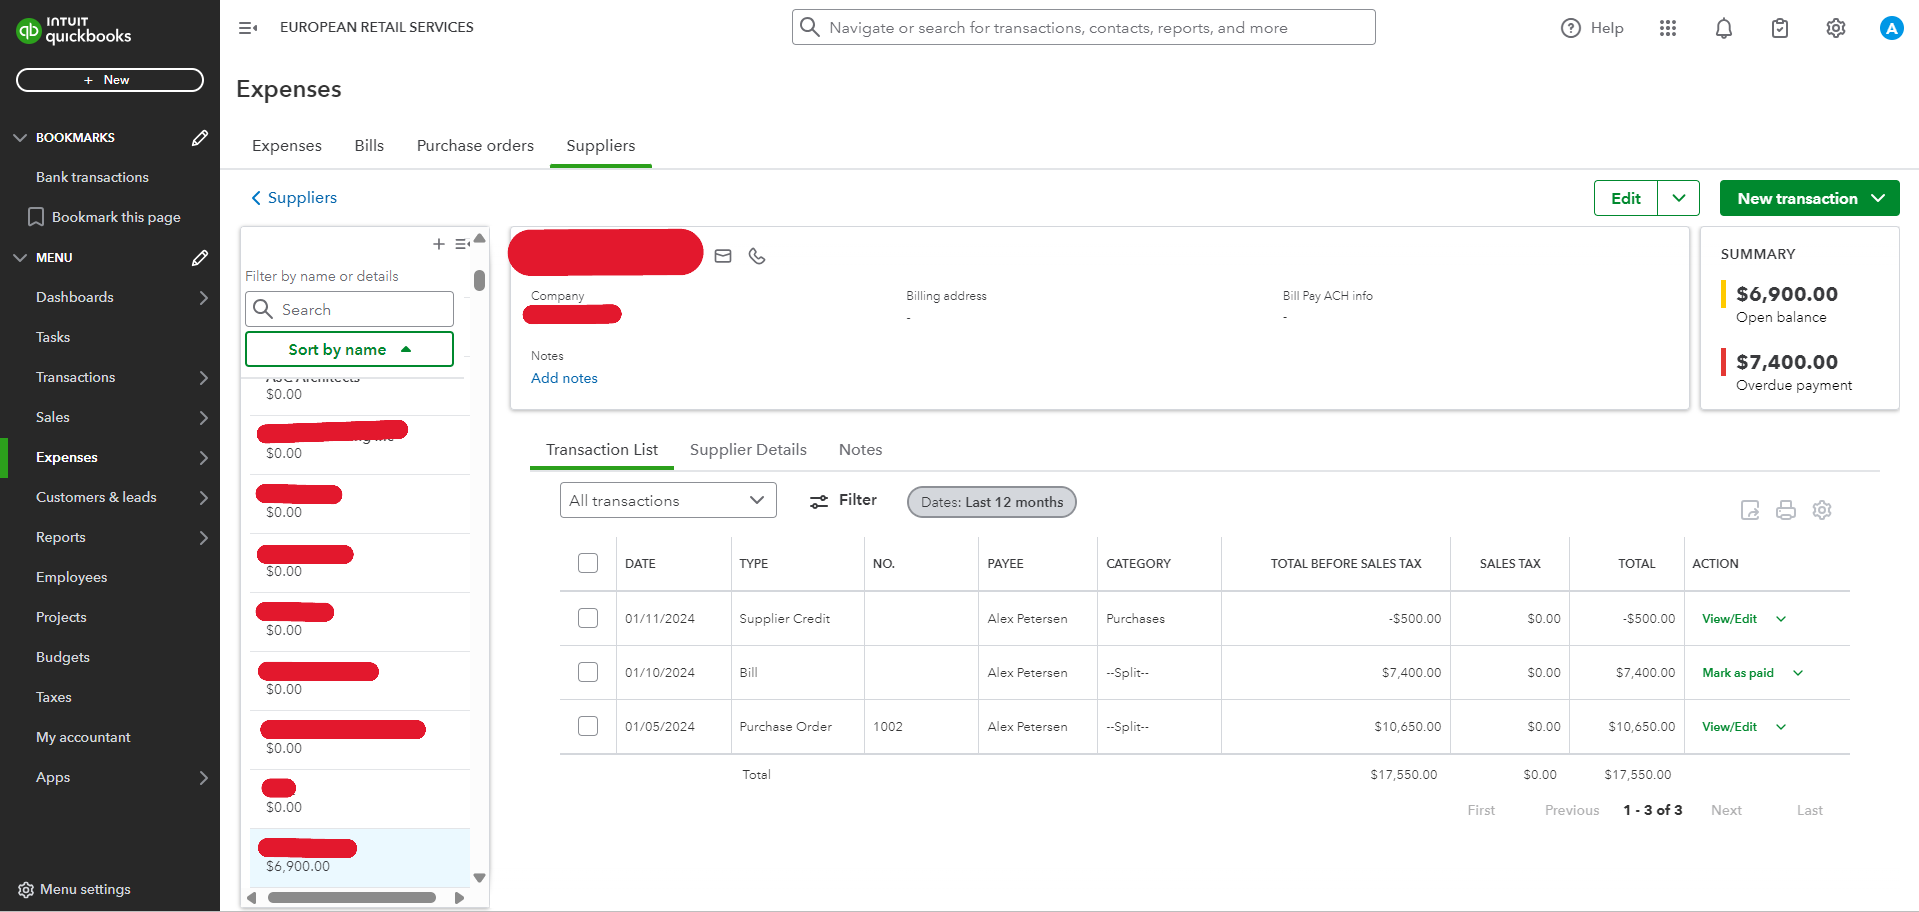Tick the Supplier Credit row checkbox
The height and width of the screenshot is (912, 1919).
[588, 619]
